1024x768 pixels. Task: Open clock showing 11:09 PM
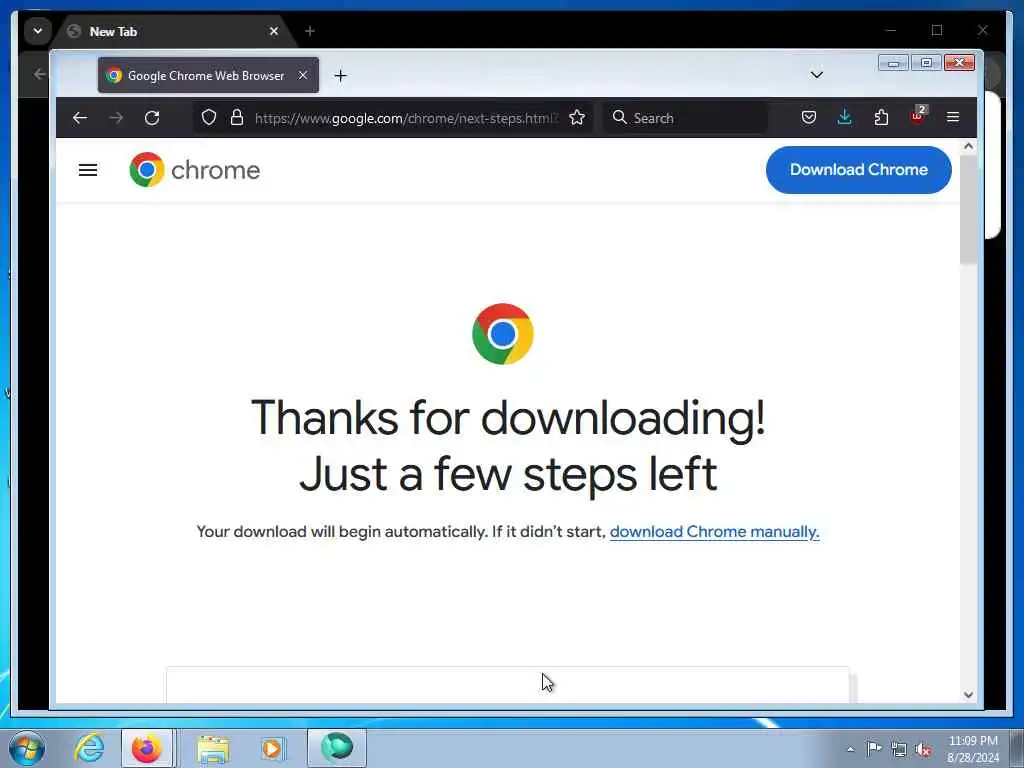click(x=973, y=749)
